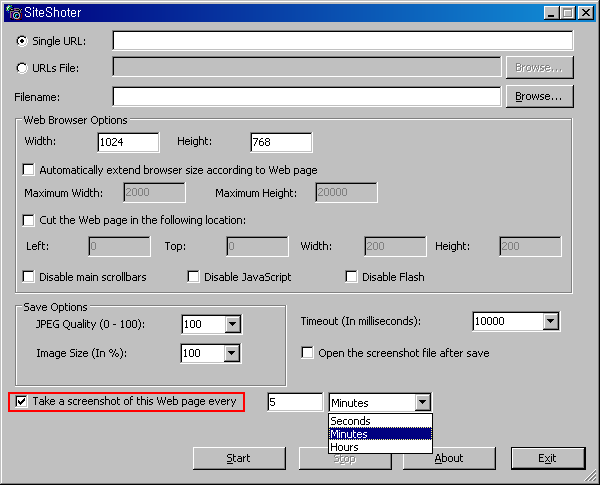600x486 pixels.
Task: Choose Seconds from the dropdown list
Action: [x=380, y=421]
